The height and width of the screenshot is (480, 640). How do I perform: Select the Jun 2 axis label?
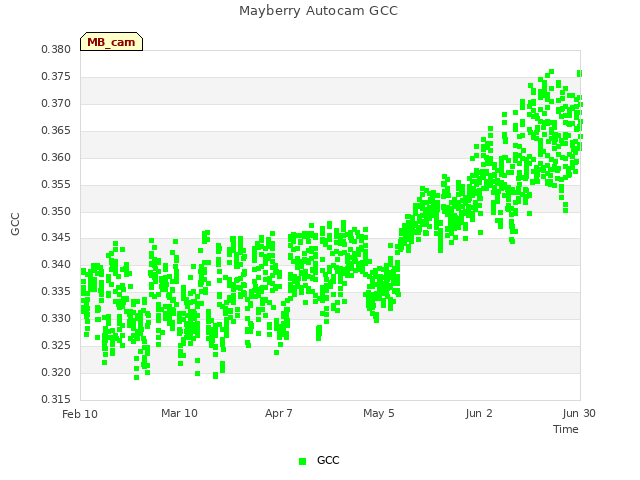[479, 413]
